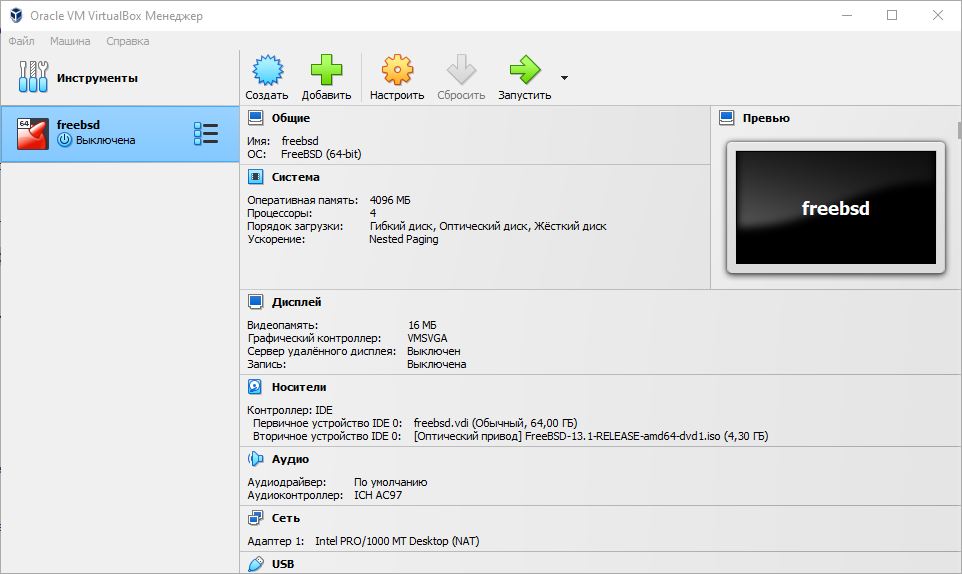The width and height of the screenshot is (962, 574).
Task: Click the freebsd preview thumbnail
Action: tap(836, 207)
